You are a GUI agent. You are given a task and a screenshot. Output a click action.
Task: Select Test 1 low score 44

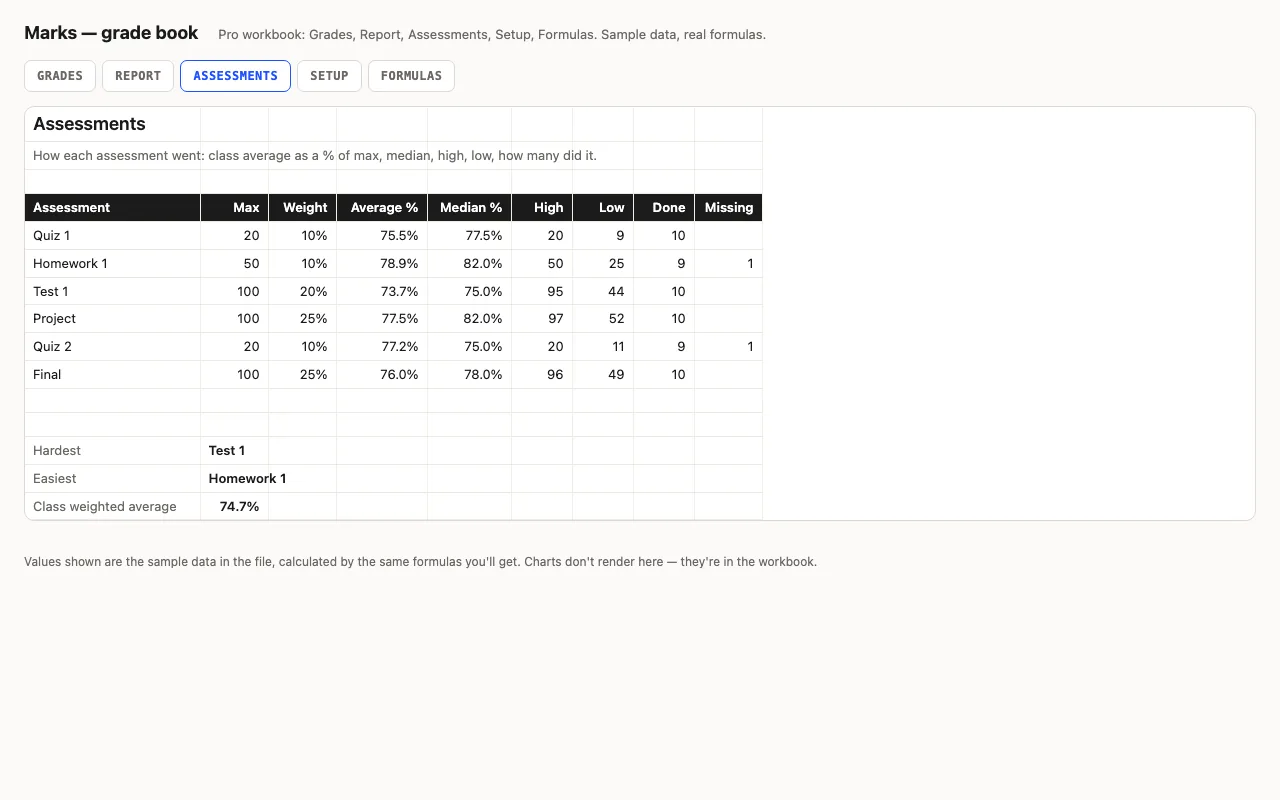click(x=603, y=292)
